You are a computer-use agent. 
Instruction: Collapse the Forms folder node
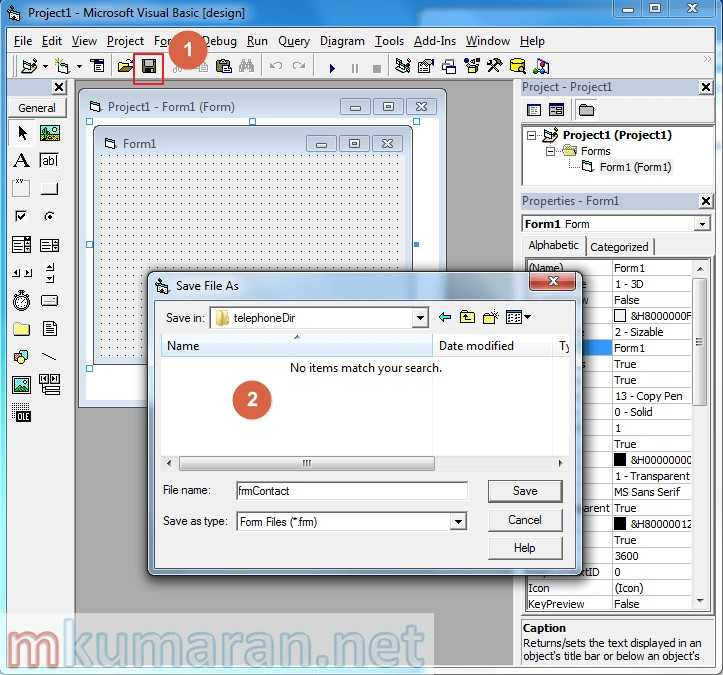pos(550,151)
